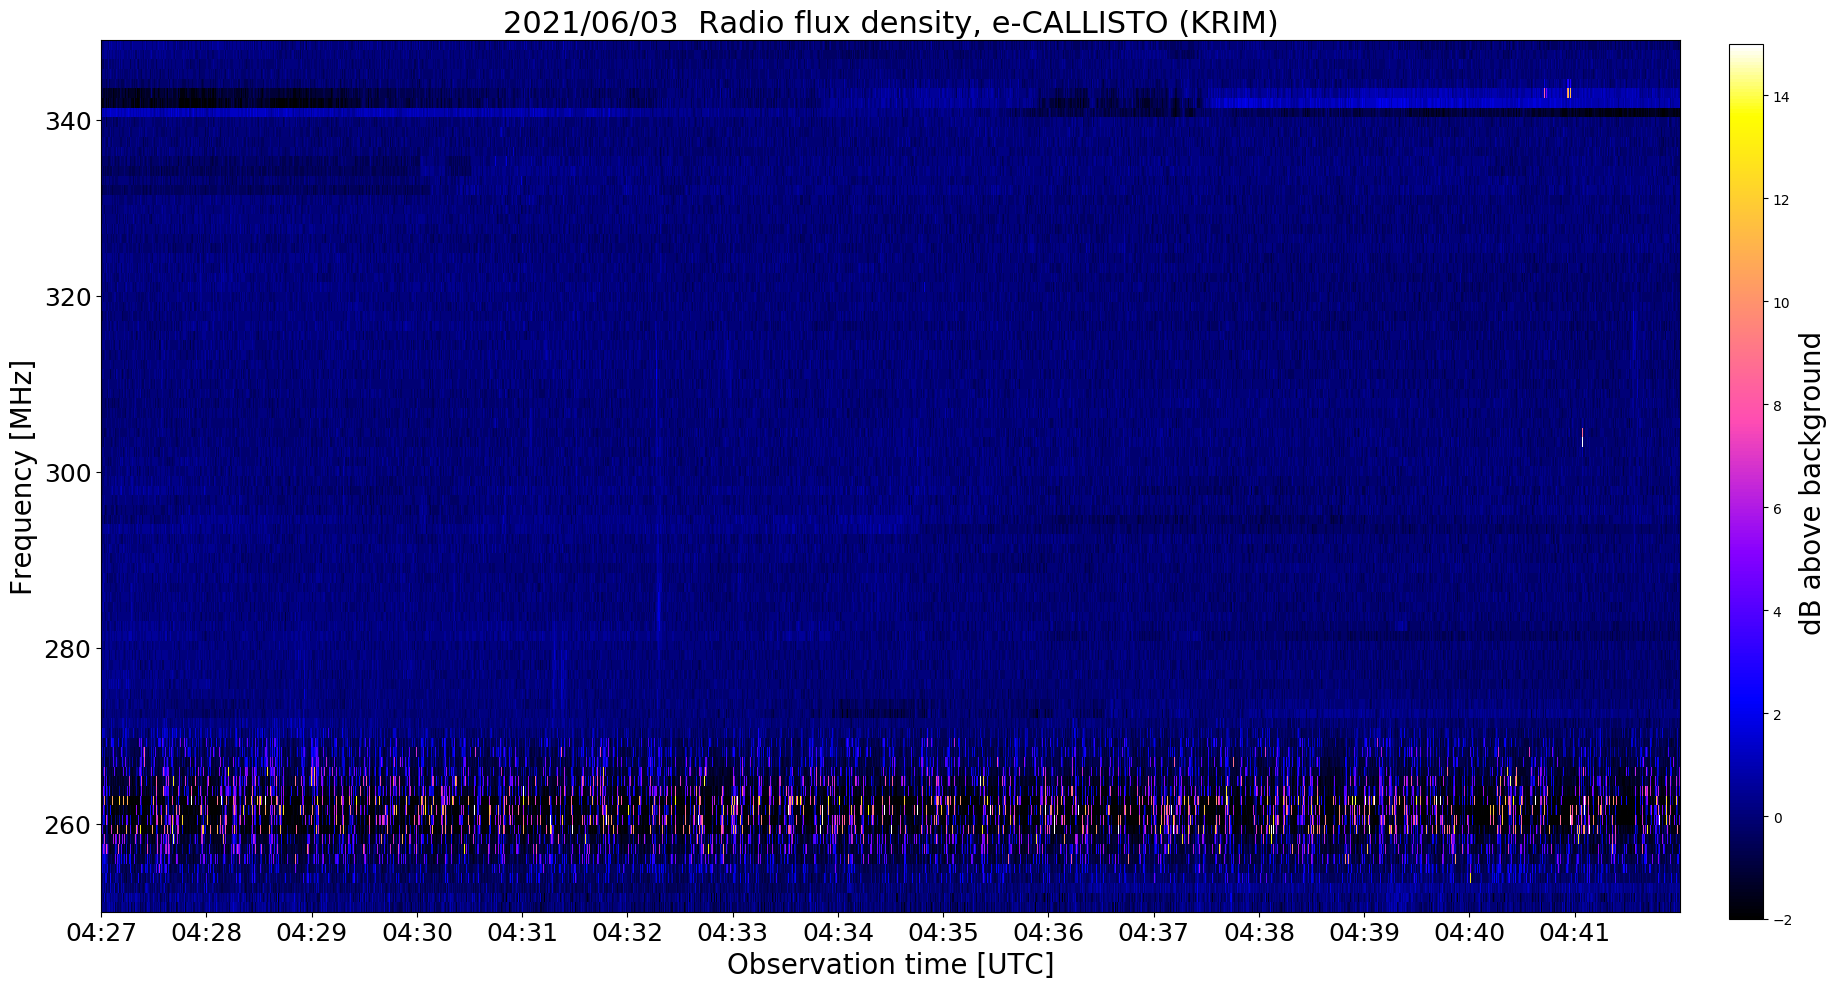The height and width of the screenshot is (989, 1836).
Task: Click the 04:33 time tick label
Action: click(x=733, y=933)
